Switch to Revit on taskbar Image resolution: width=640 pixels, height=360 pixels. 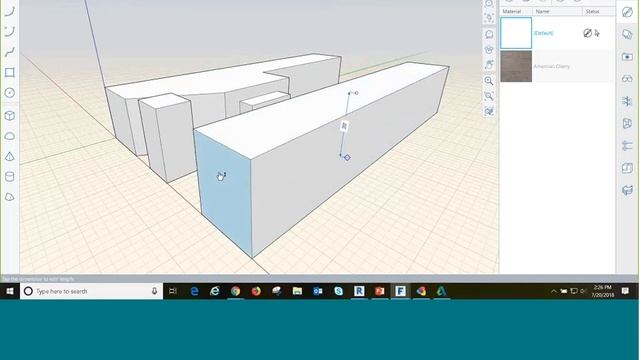point(359,291)
